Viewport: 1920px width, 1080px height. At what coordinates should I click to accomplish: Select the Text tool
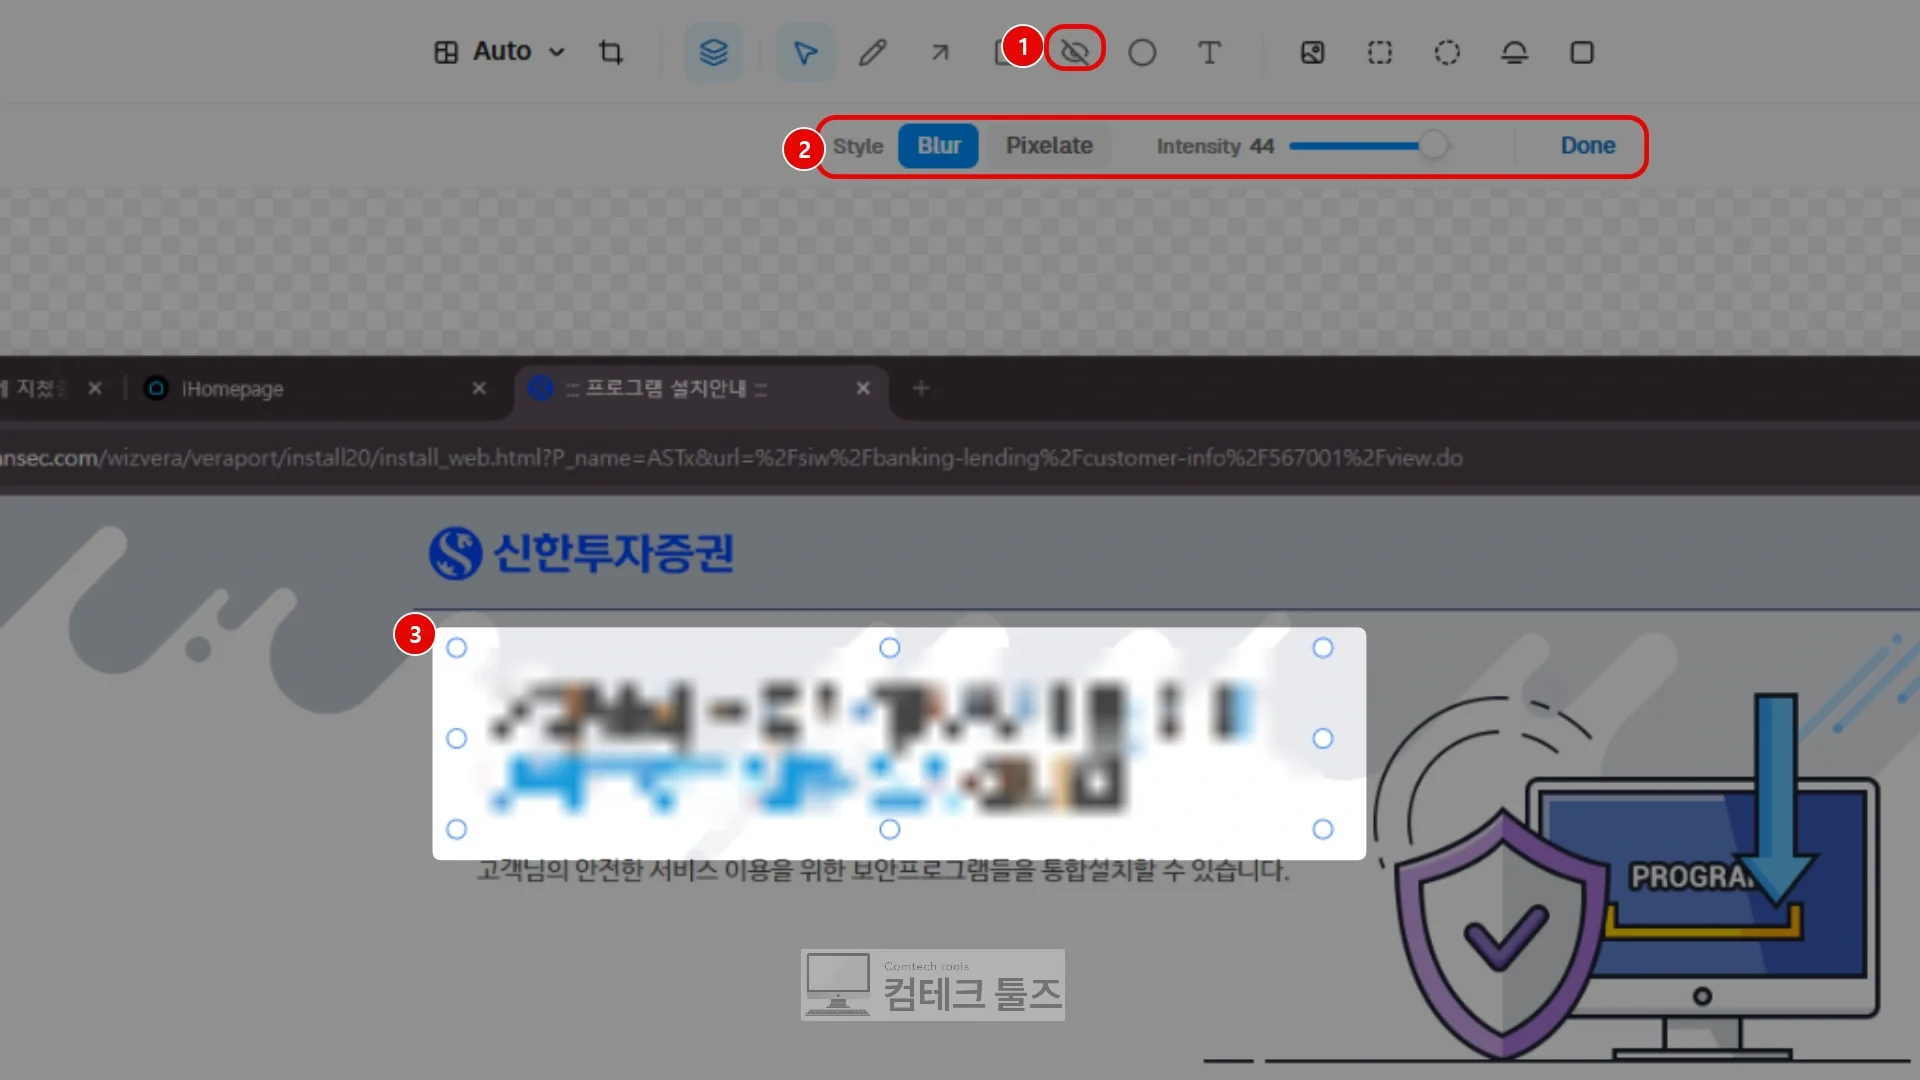coord(1209,52)
